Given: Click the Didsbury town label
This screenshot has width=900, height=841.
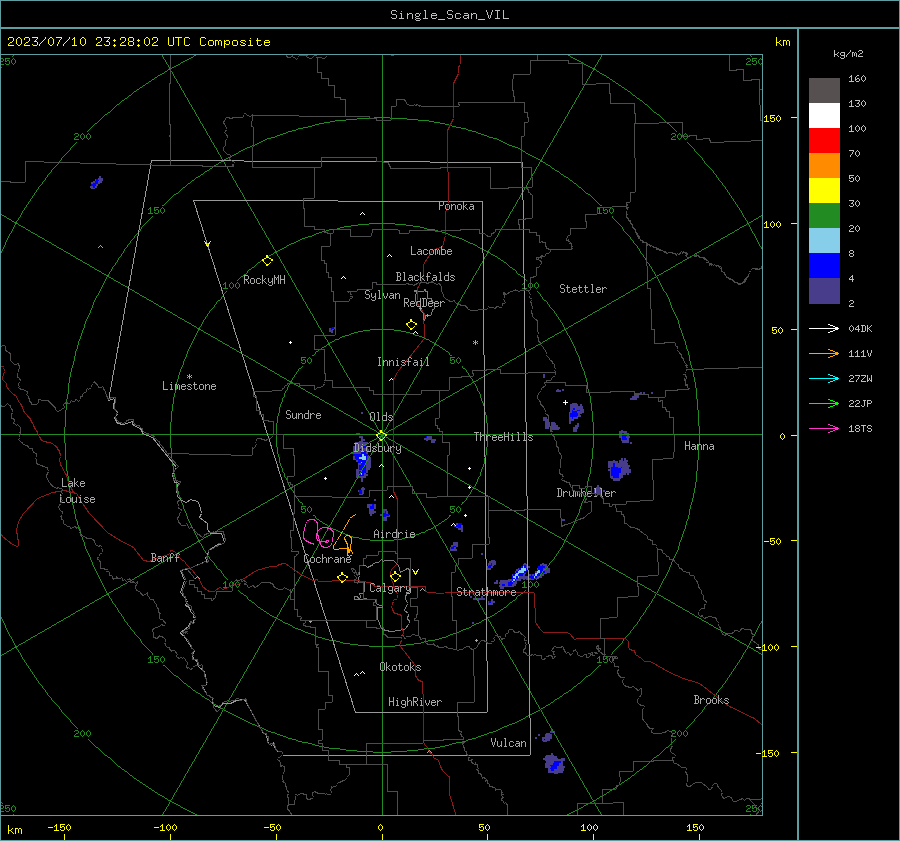Looking at the screenshot, I should pyautogui.click(x=377, y=448).
